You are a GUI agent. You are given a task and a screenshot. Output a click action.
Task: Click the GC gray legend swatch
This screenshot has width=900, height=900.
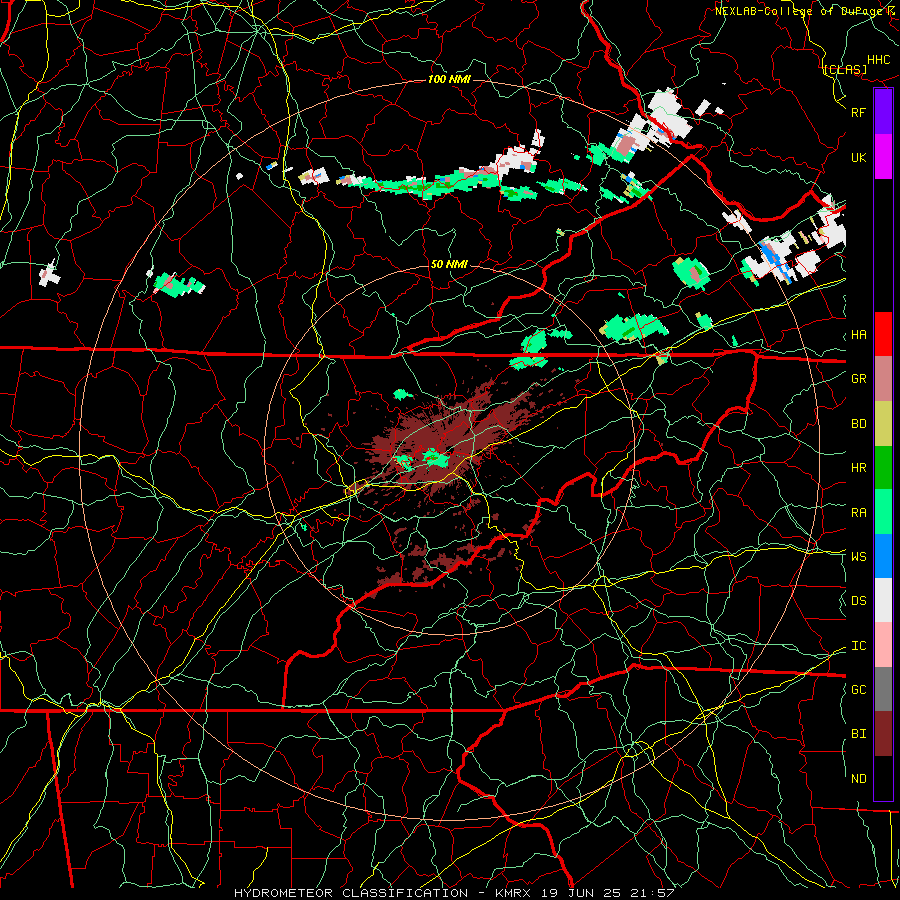tap(883, 689)
